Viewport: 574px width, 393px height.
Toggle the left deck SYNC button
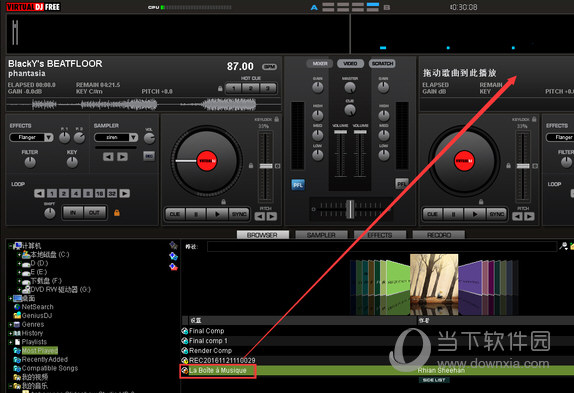click(239, 214)
